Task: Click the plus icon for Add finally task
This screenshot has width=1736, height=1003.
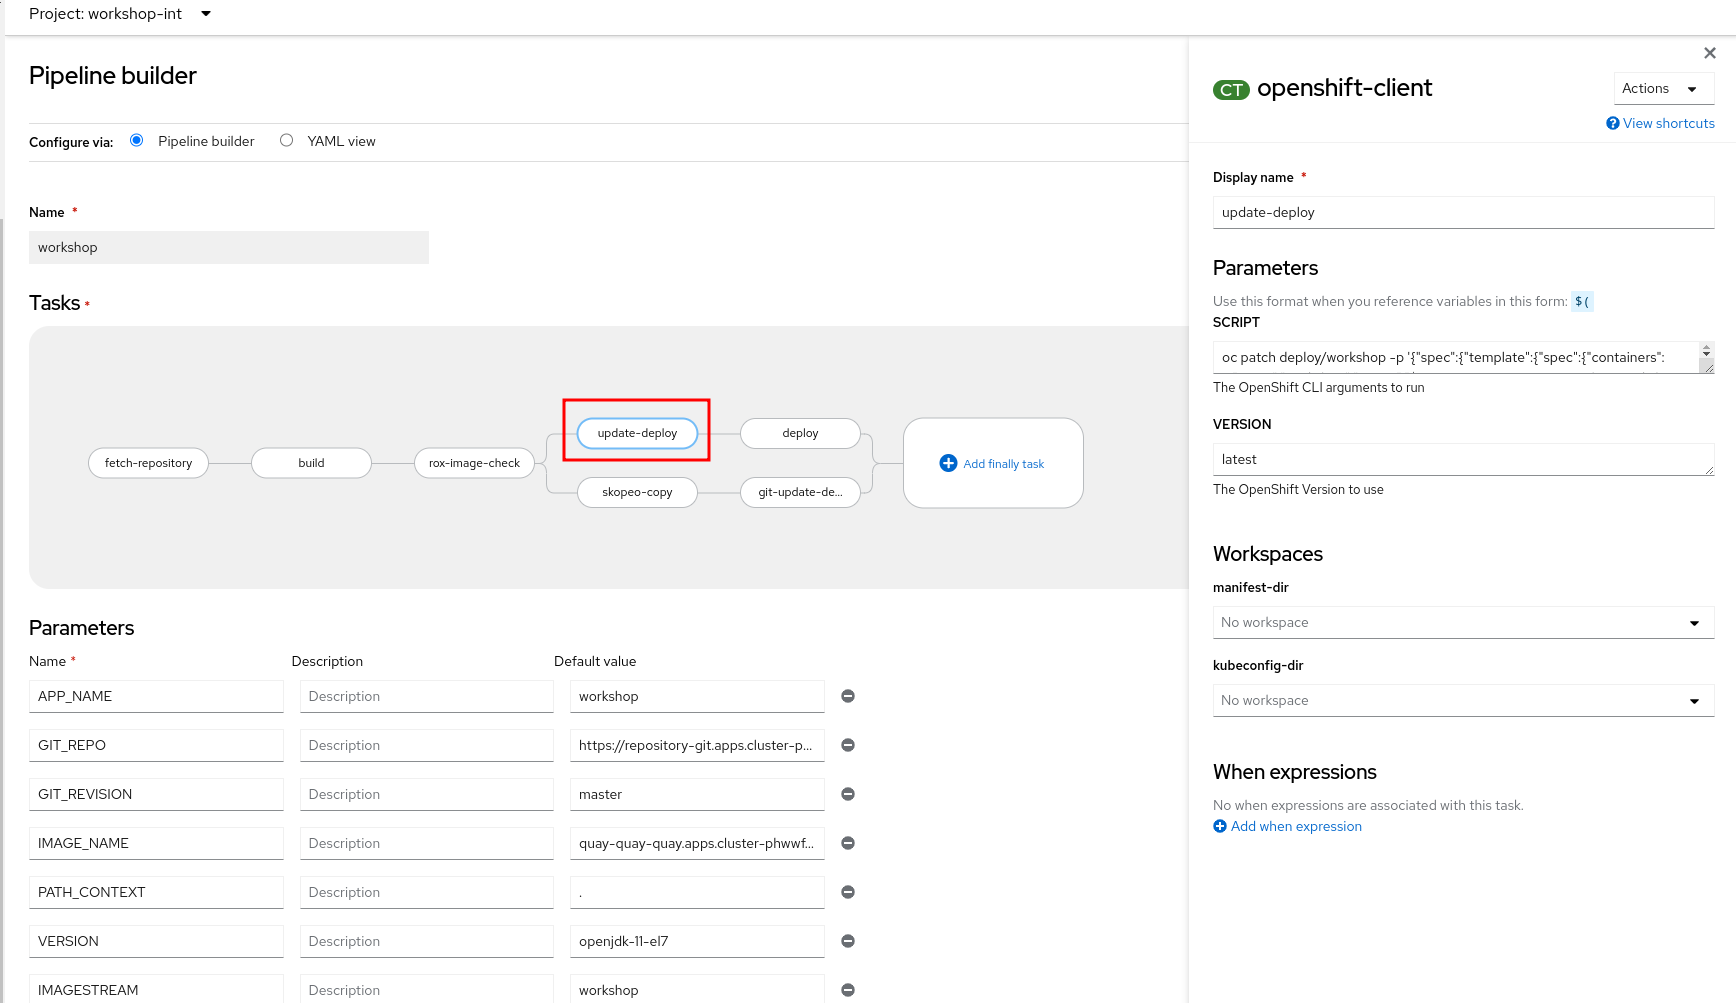Action: [948, 463]
